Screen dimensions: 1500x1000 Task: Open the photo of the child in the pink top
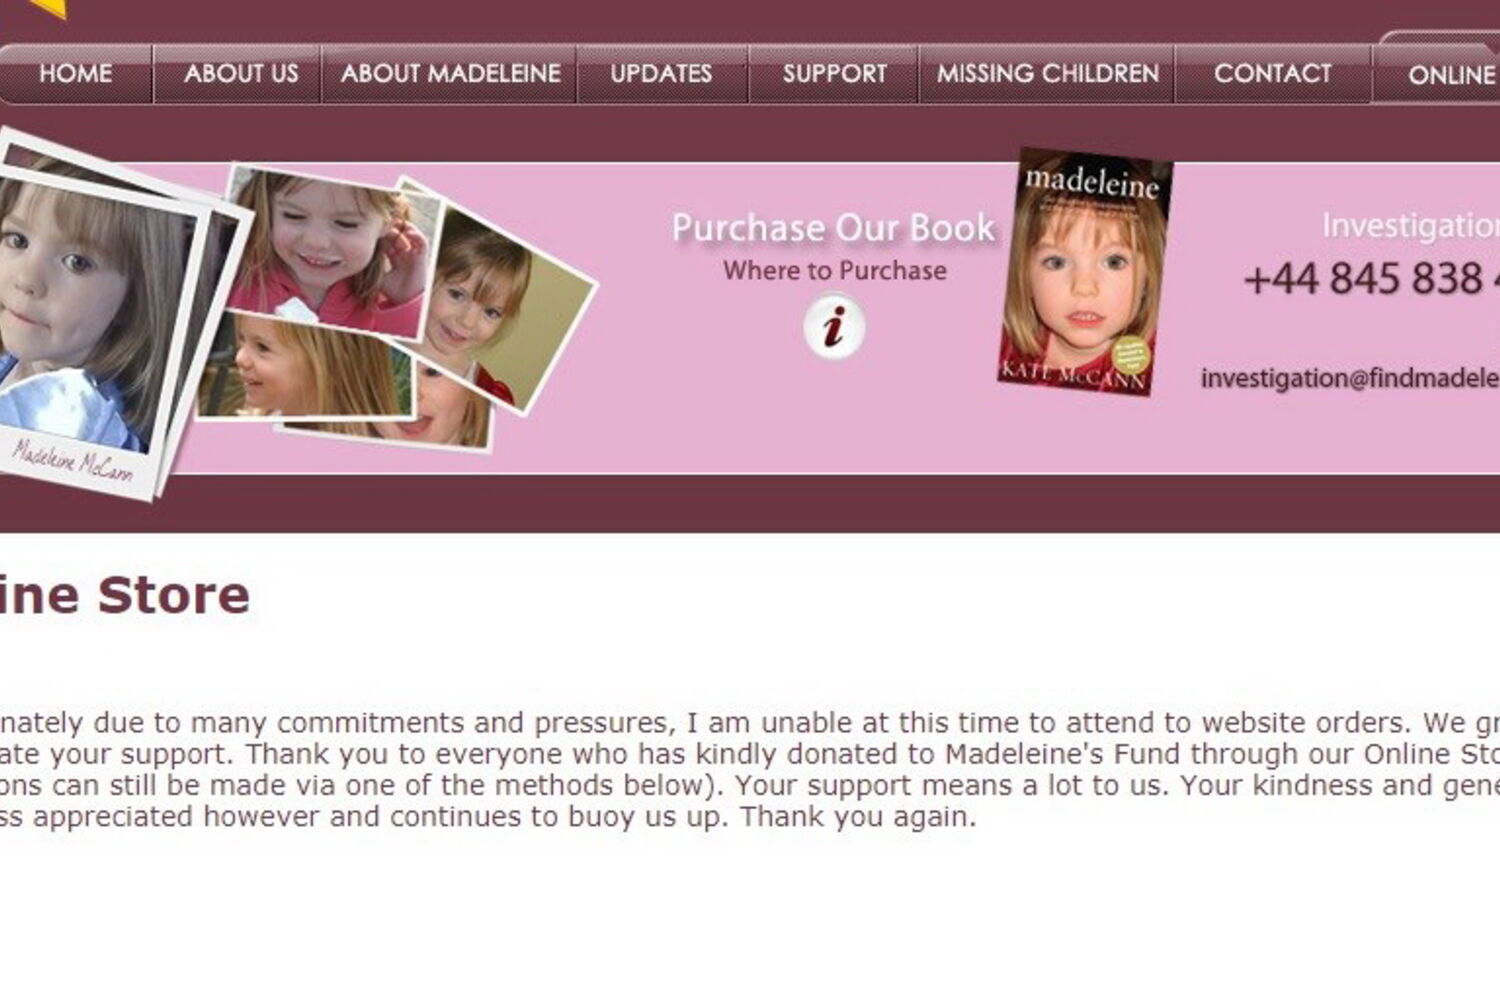point(325,250)
